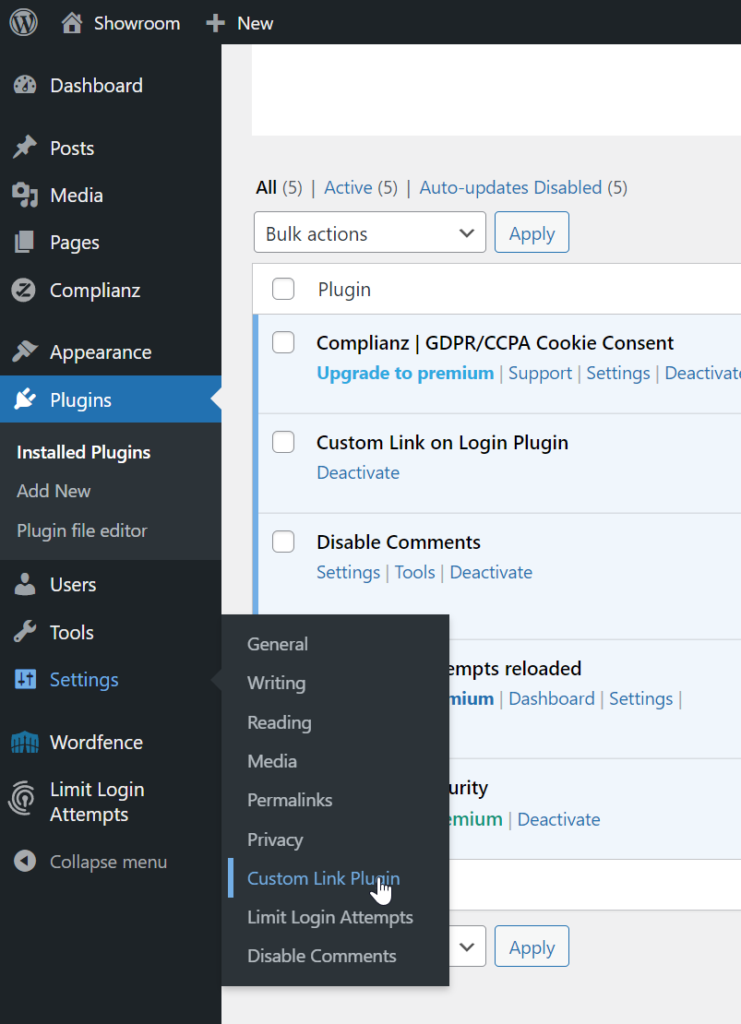This screenshot has width=741, height=1024.
Task: Open the top Bulk actions dropdown
Action: 369,233
